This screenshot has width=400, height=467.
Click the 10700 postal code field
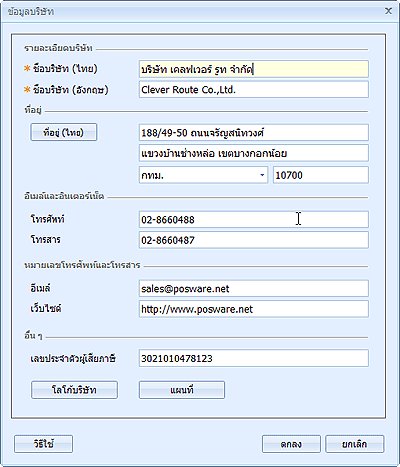pos(321,175)
